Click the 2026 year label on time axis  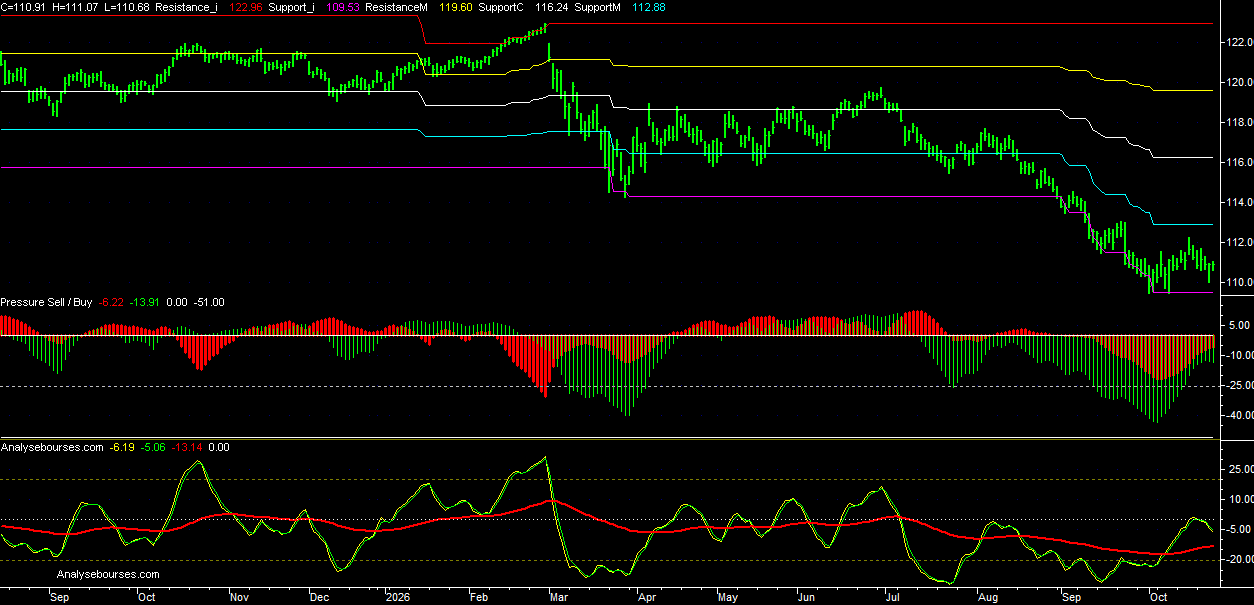[x=397, y=597]
